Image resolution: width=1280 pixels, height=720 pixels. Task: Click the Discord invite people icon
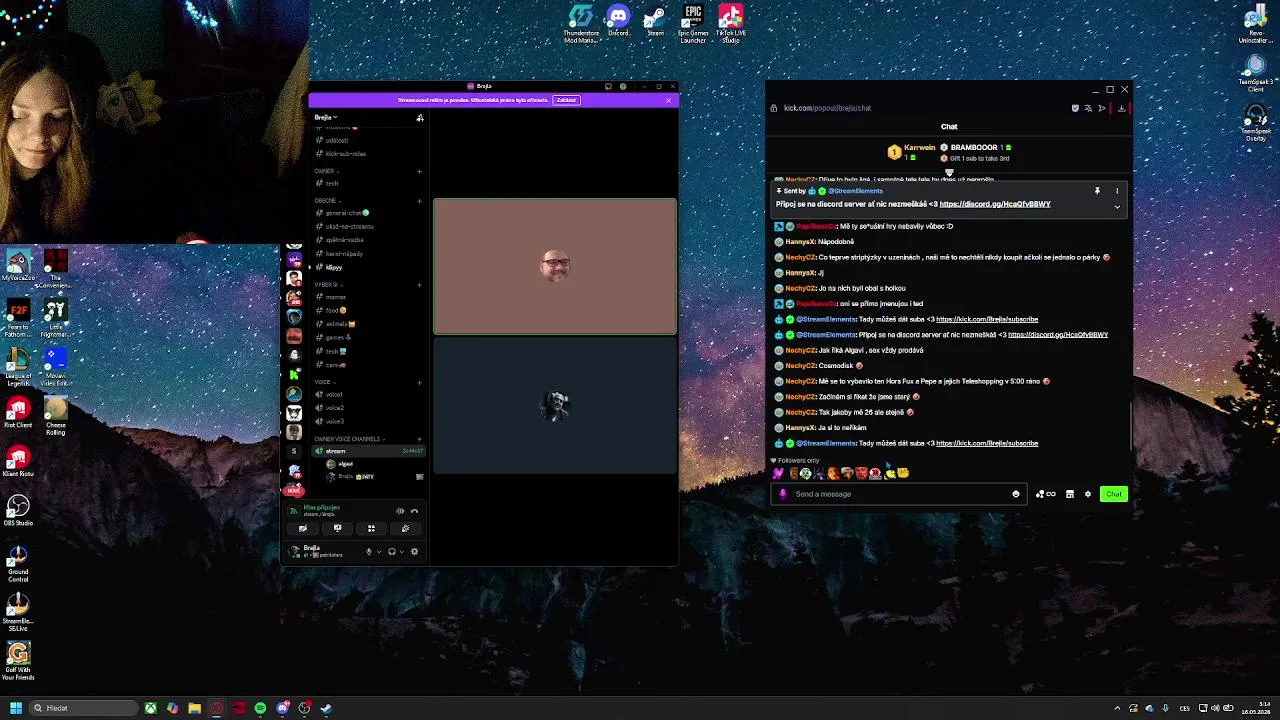point(420,118)
